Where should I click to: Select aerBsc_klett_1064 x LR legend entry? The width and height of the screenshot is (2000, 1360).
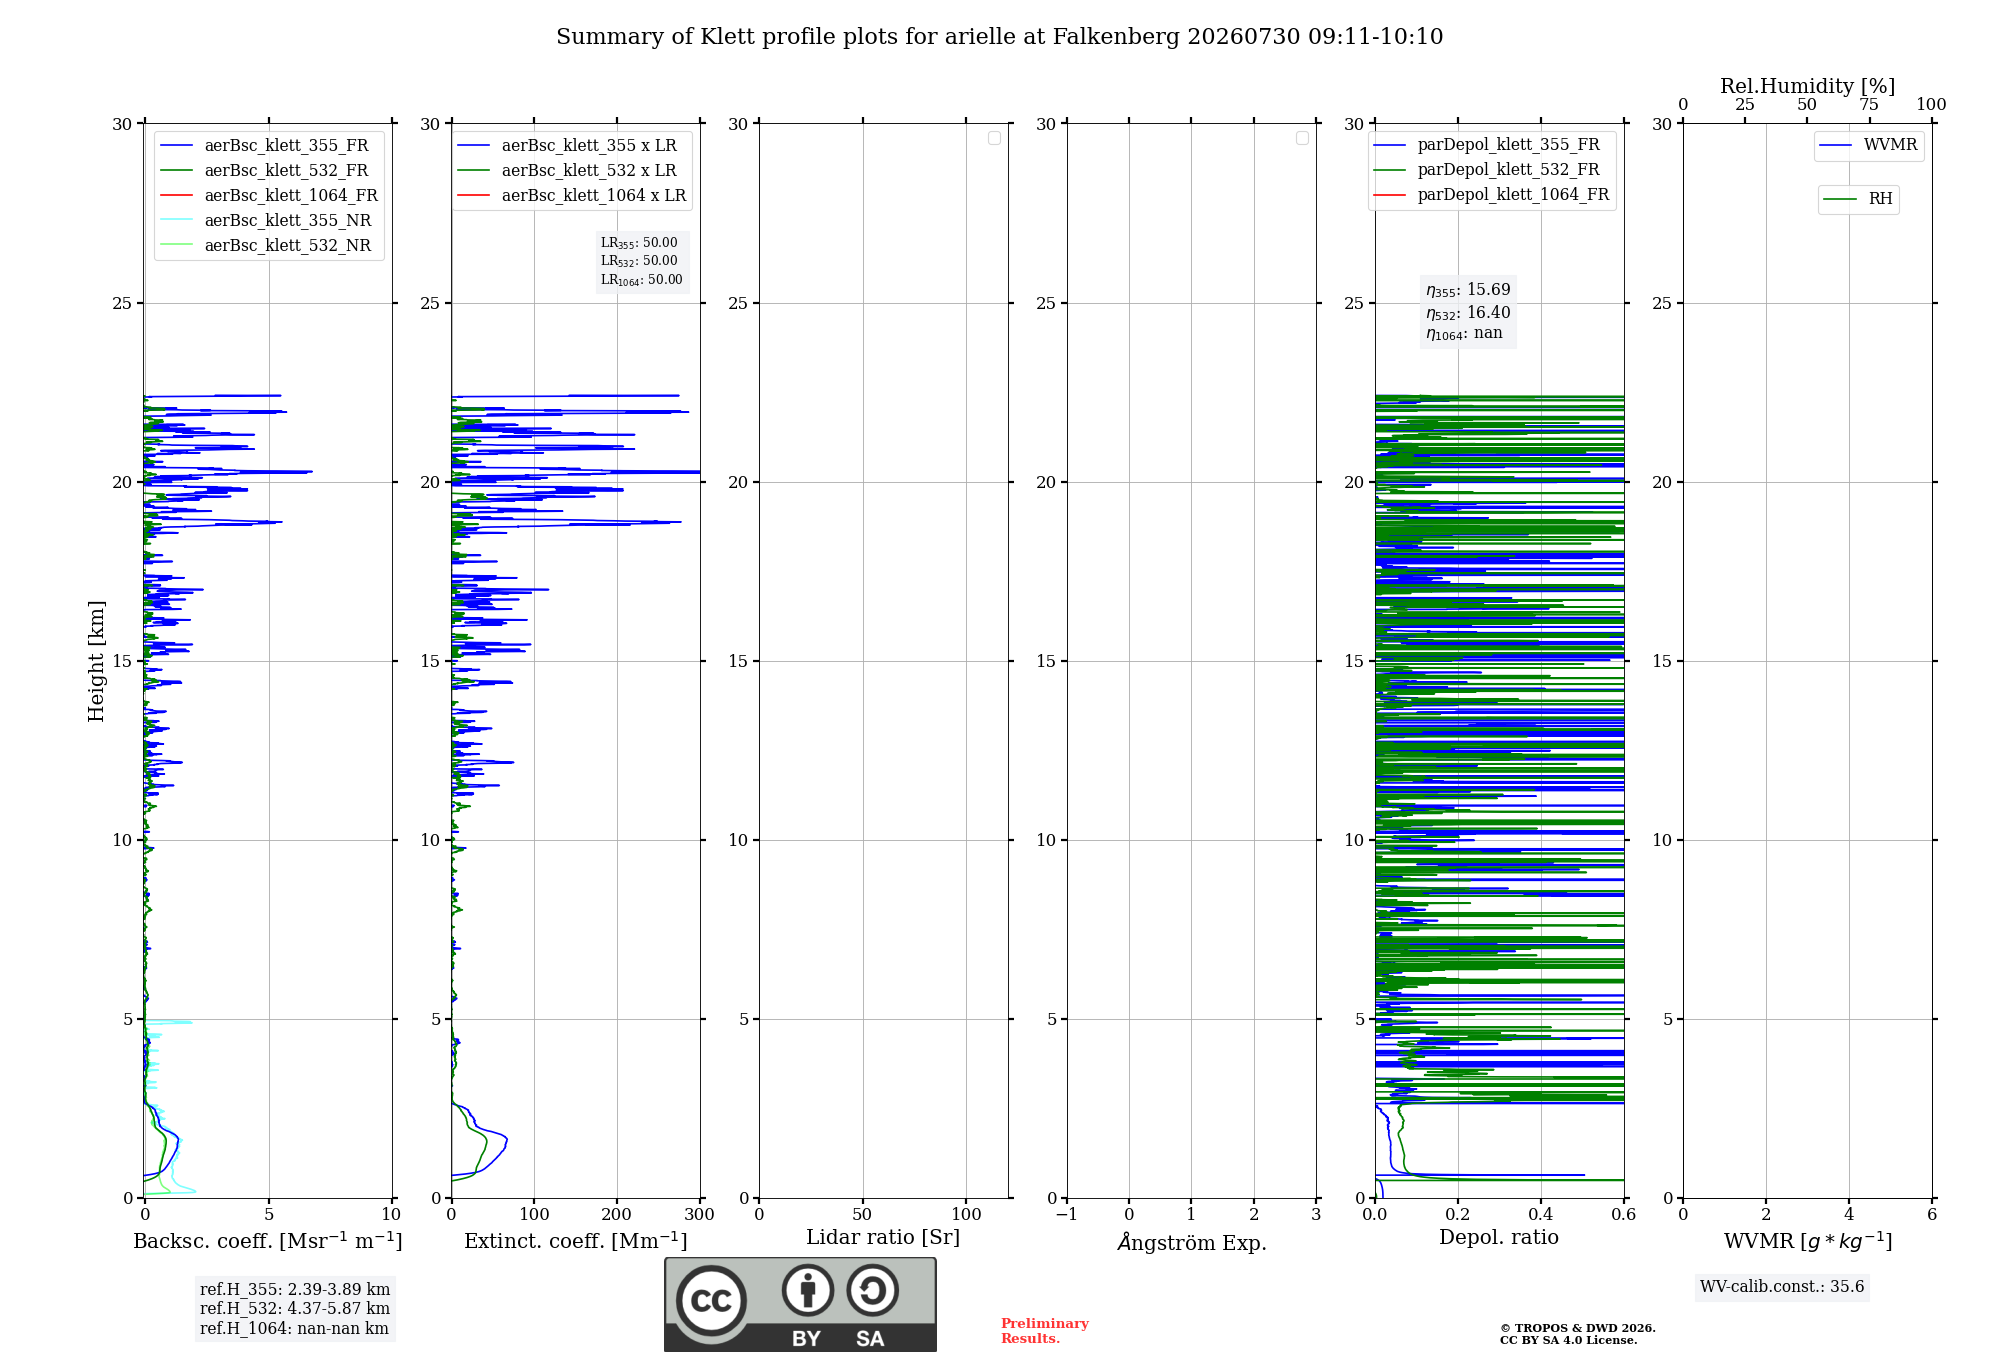coord(573,196)
